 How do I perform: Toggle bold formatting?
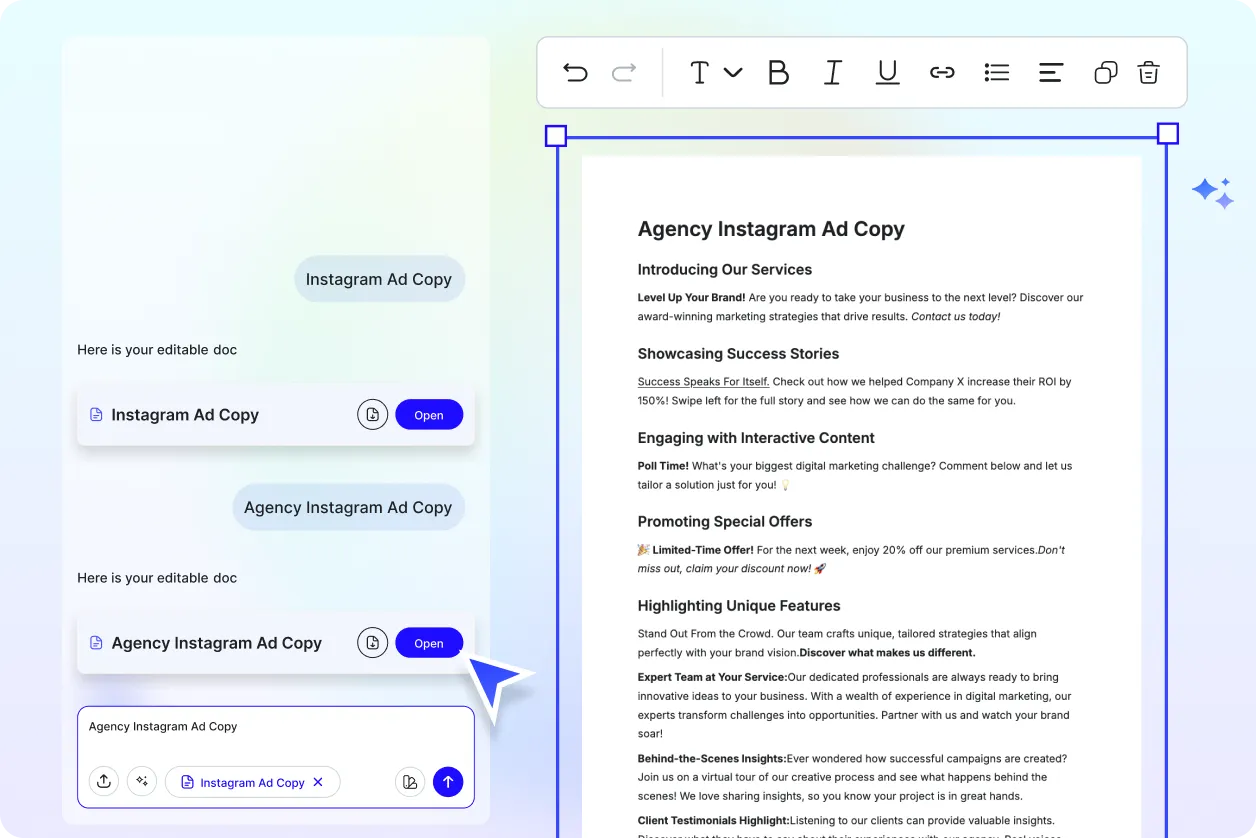(x=778, y=72)
